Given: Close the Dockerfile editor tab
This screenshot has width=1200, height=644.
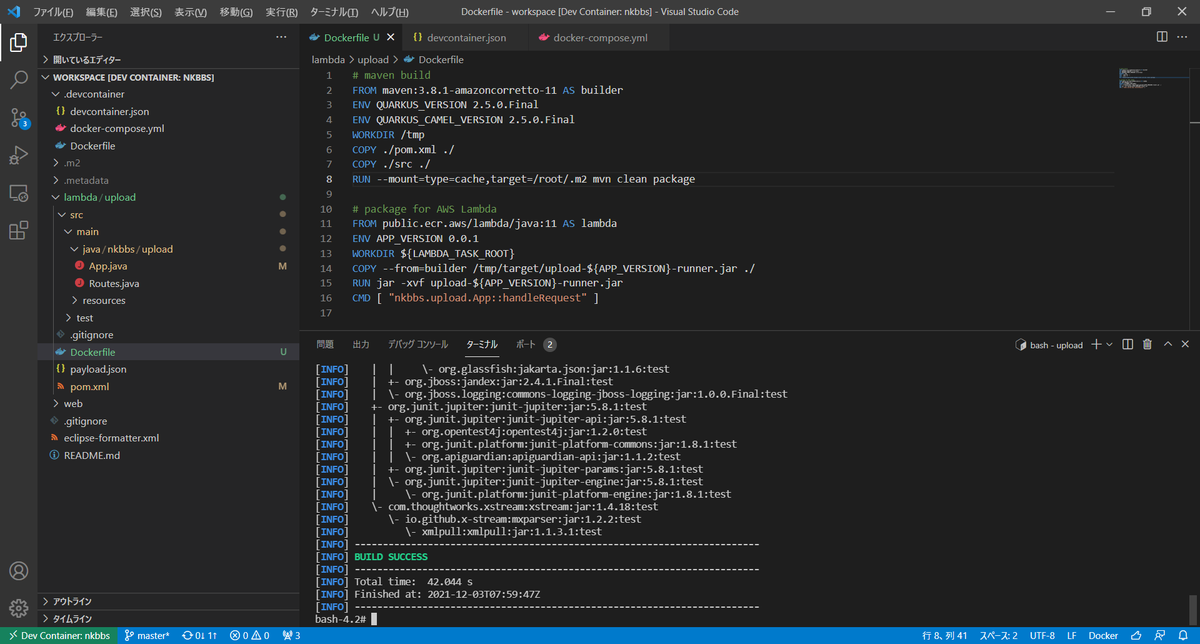Looking at the screenshot, I should pos(390,37).
